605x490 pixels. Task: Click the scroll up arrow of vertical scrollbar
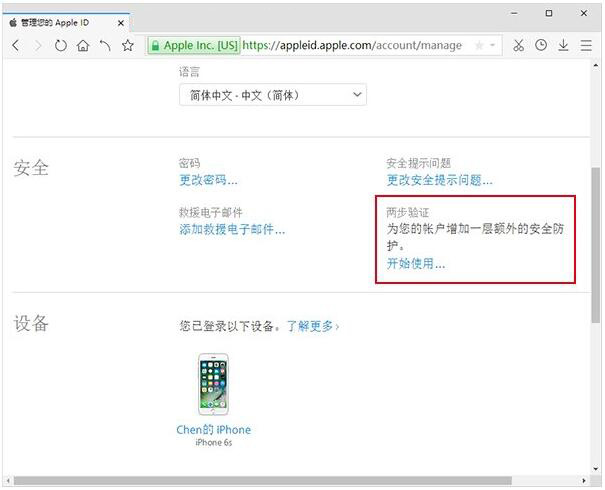click(596, 66)
